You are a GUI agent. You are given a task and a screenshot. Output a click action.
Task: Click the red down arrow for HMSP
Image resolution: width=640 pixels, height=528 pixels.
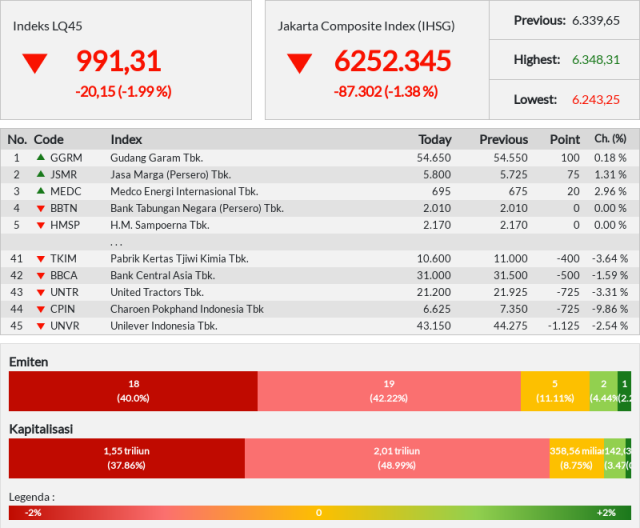(40, 225)
